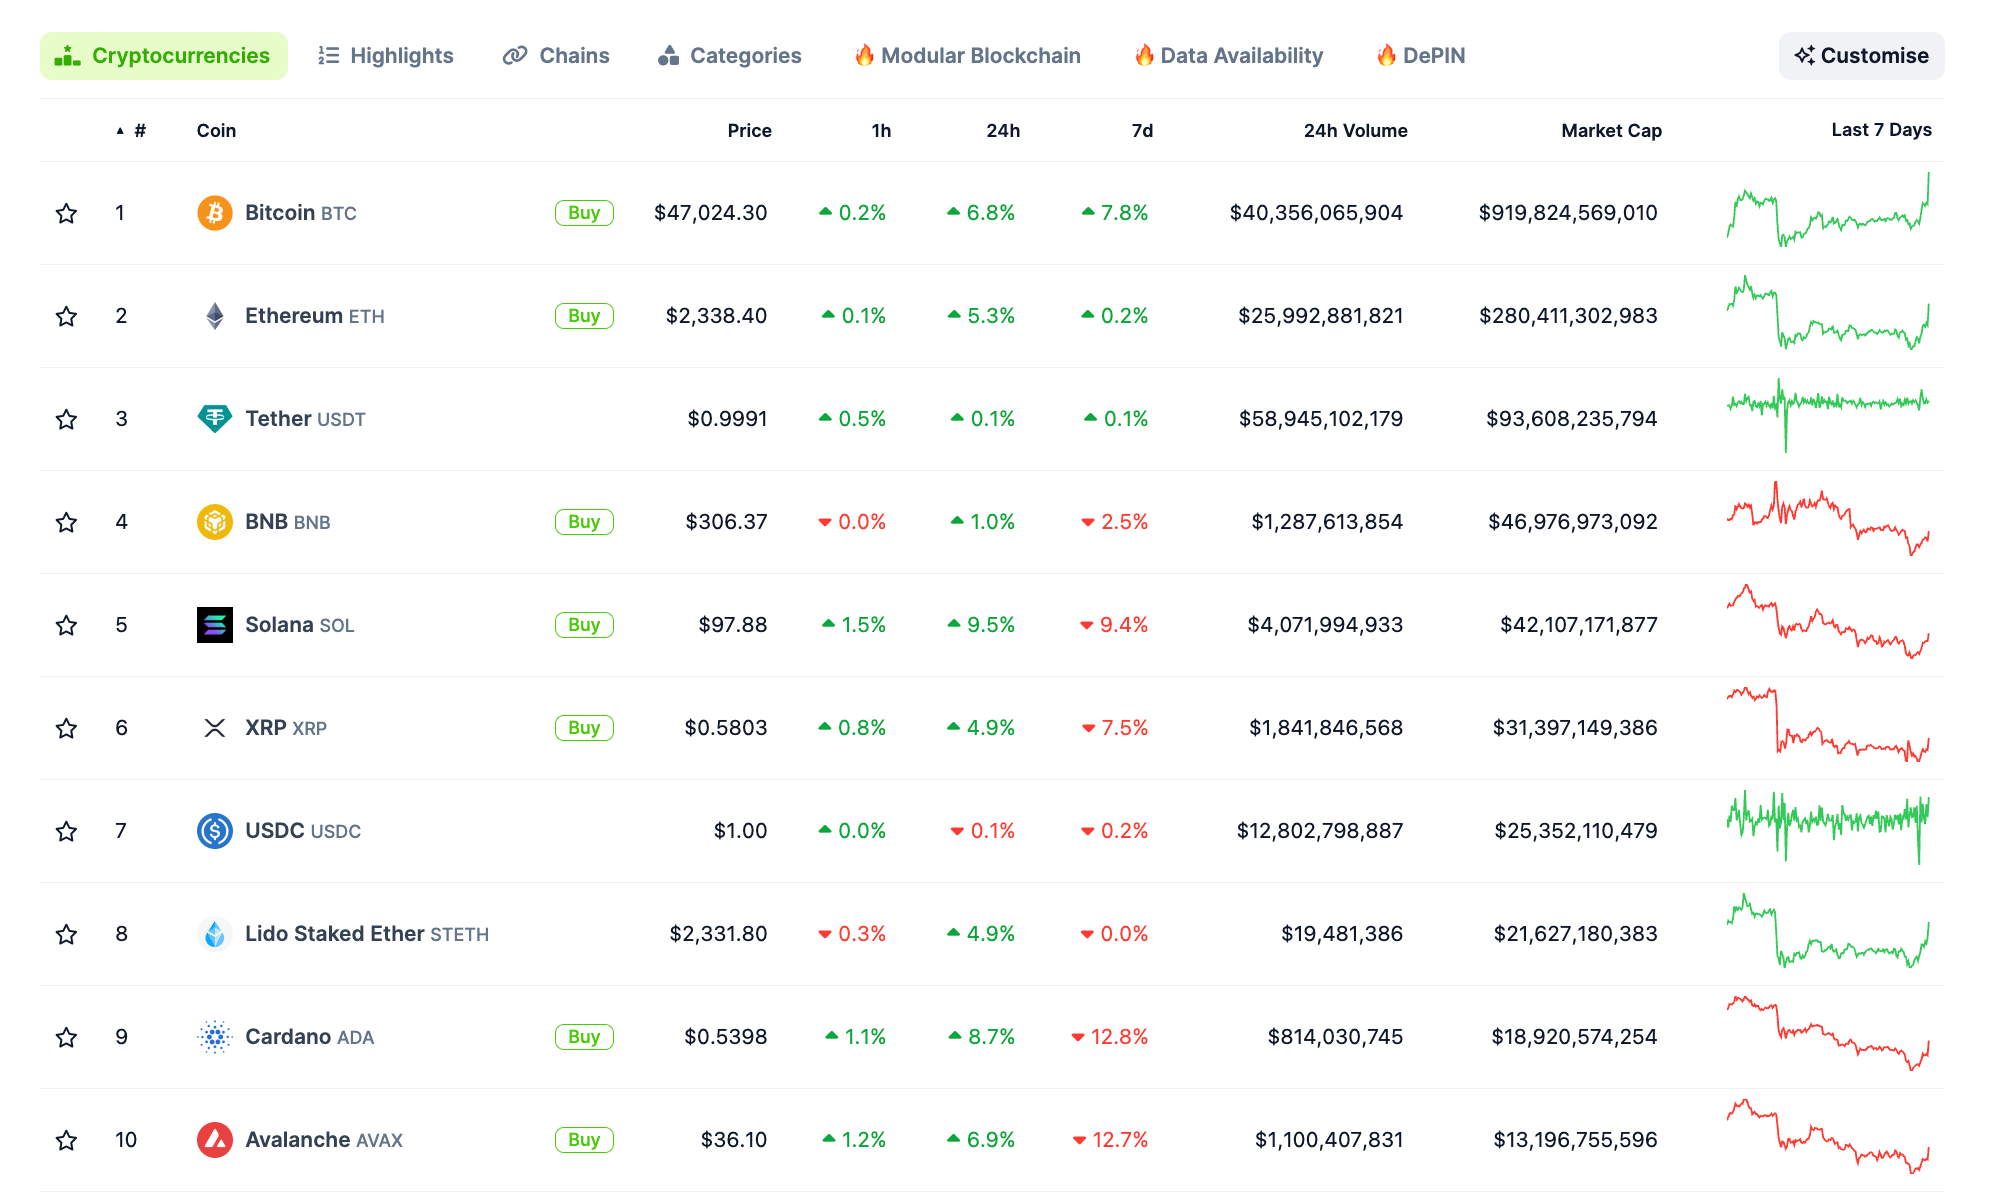Switch to the Chains tab
The width and height of the screenshot is (2014, 1196).
[x=557, y=56]
